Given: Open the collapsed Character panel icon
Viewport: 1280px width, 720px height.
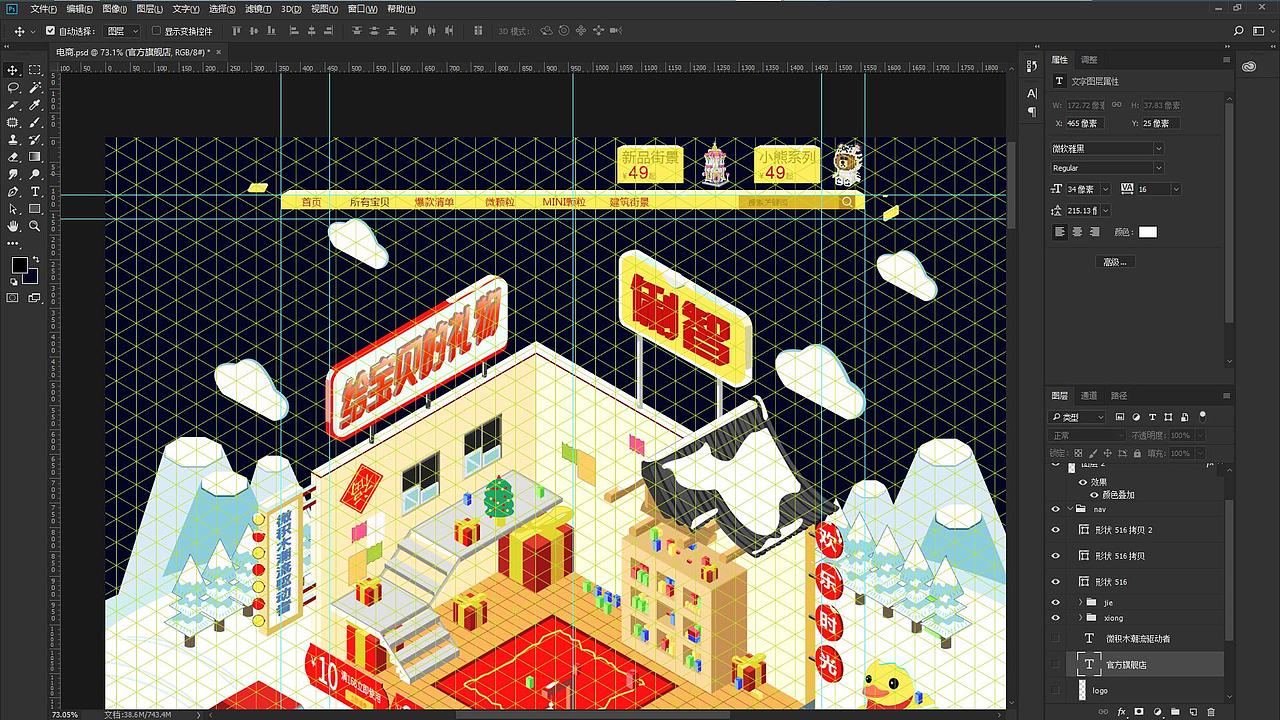Looking at the screenshot, I should [1032, 93].
